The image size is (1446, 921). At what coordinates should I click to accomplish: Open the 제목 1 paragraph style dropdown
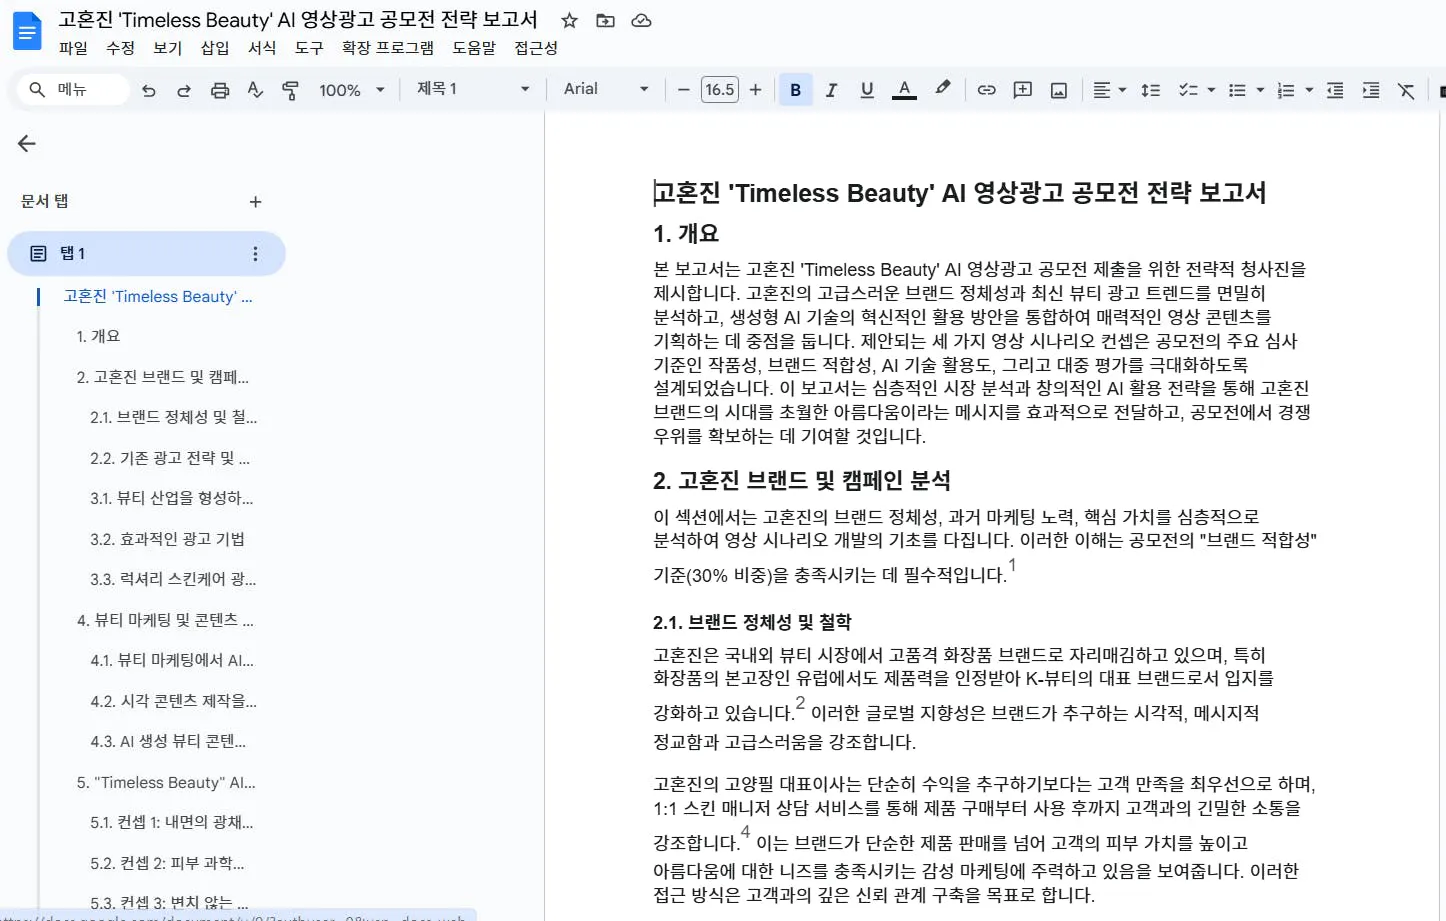coord(470,89)
